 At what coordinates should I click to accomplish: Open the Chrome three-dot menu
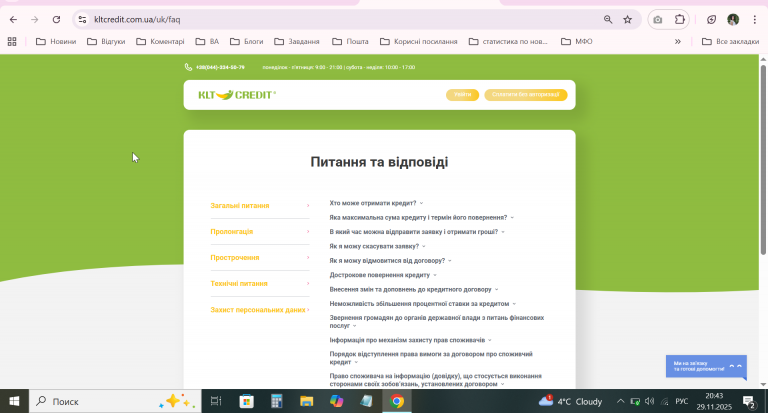755,20
